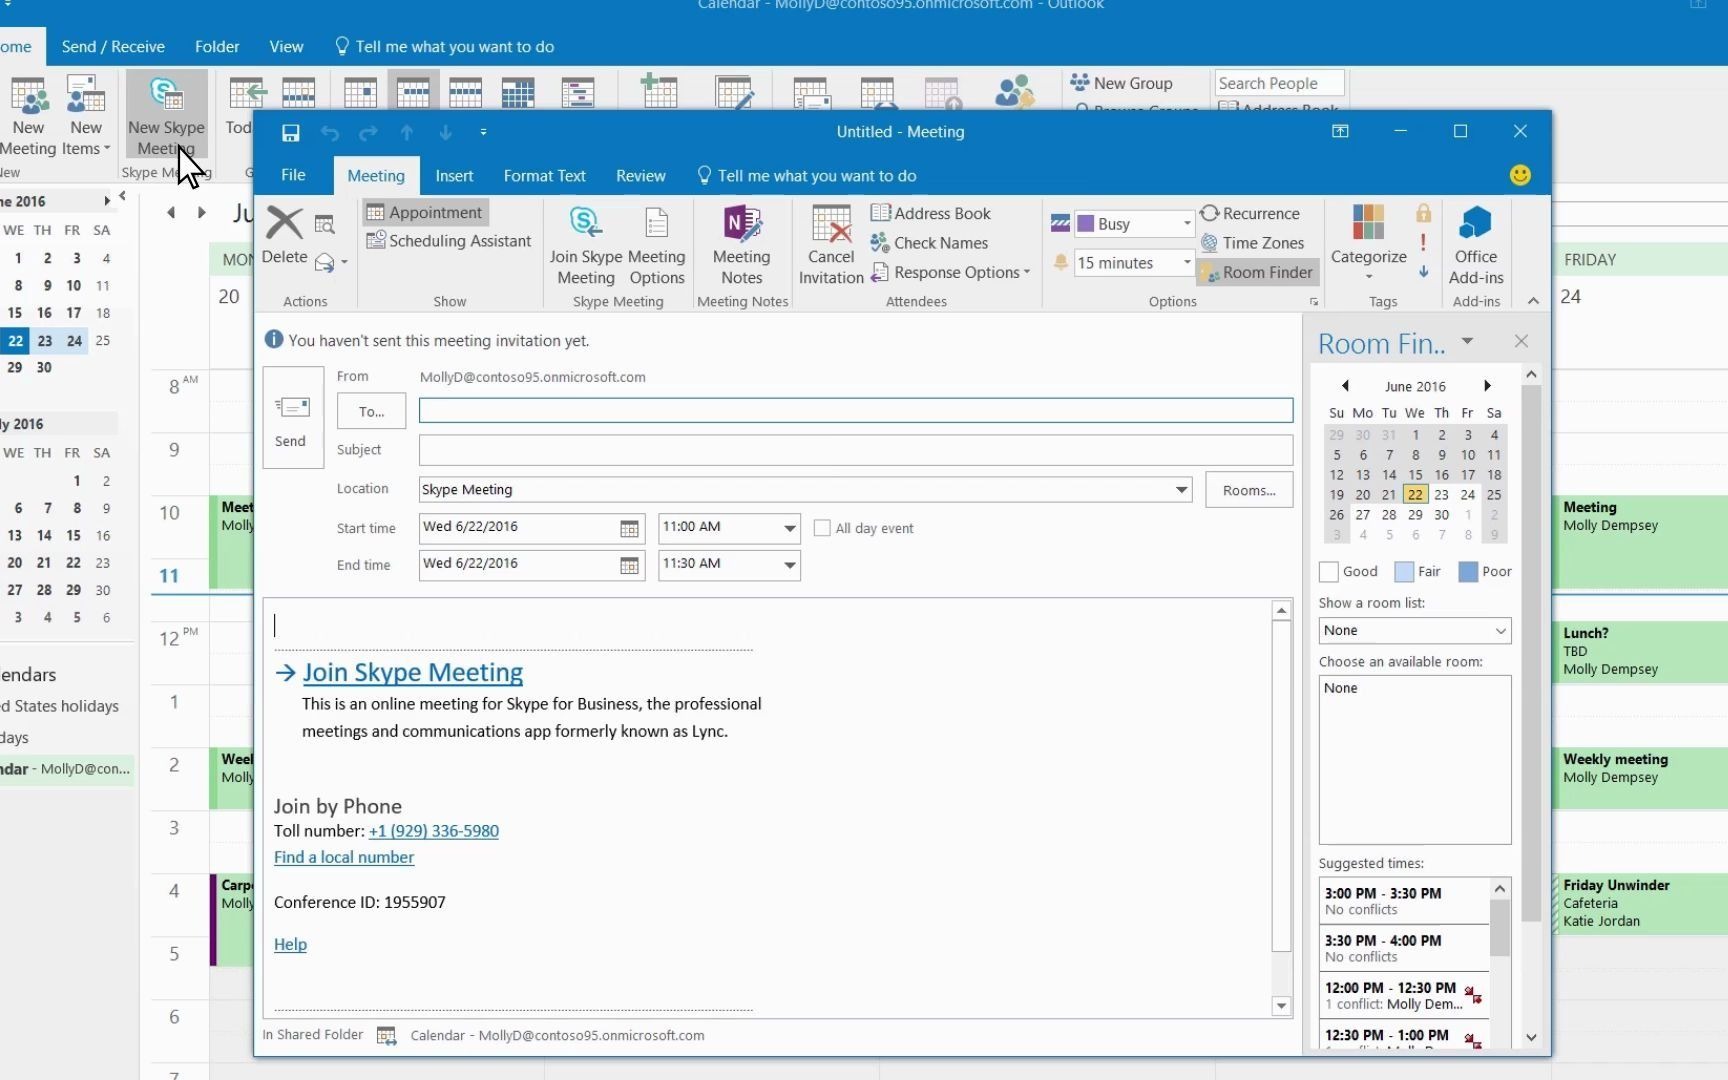The height and width of the screenshot is (1080, 1728).
Task: Click in the To recipients field
Action: 856,411
